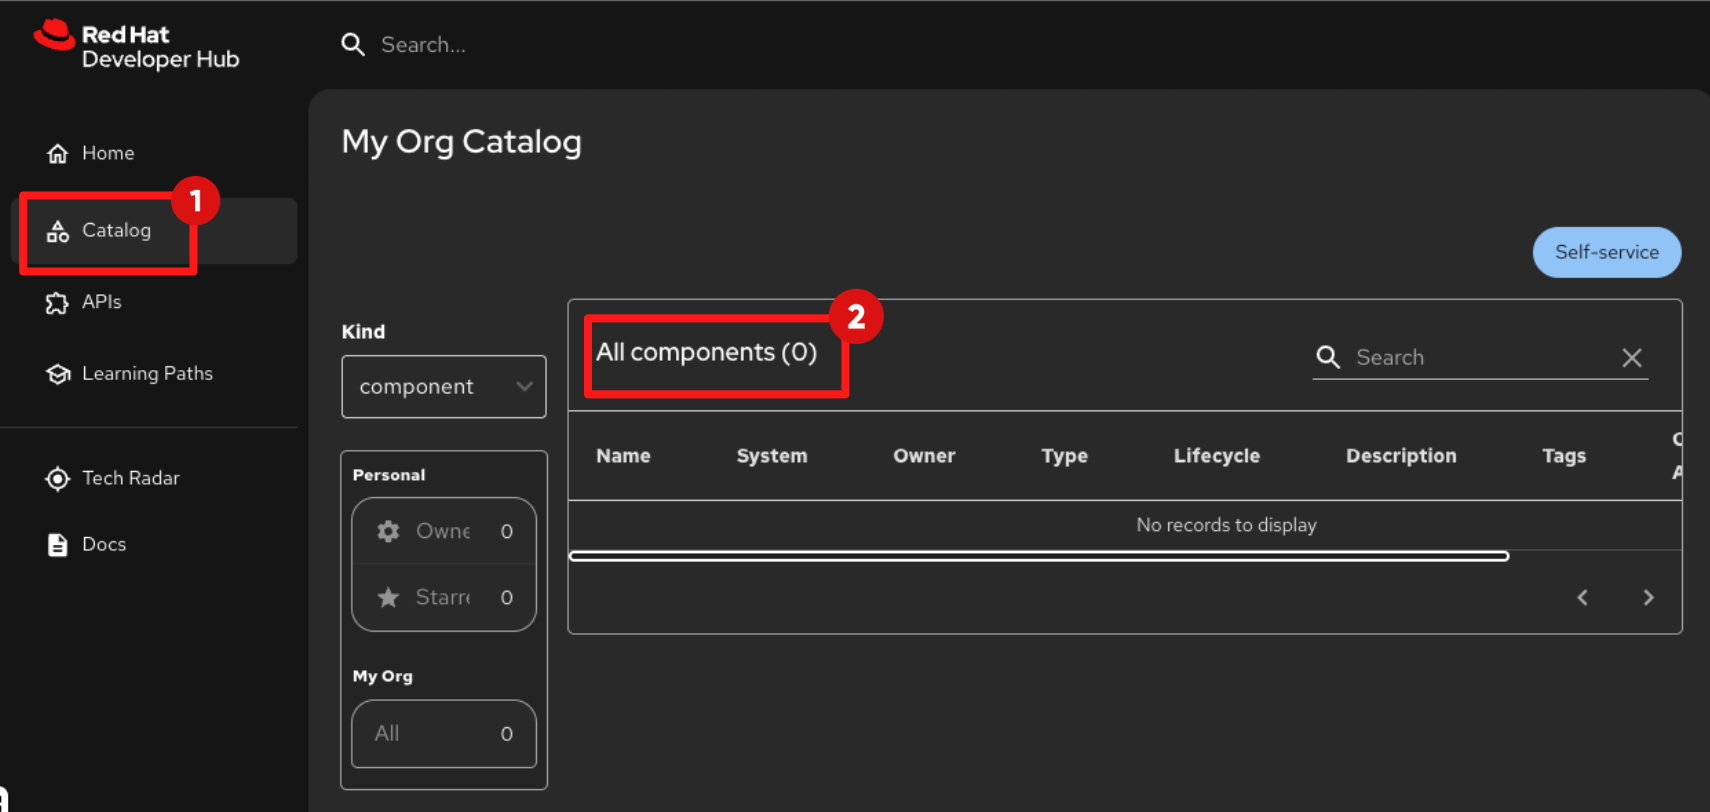Click the Home house icon

[58, 153]
